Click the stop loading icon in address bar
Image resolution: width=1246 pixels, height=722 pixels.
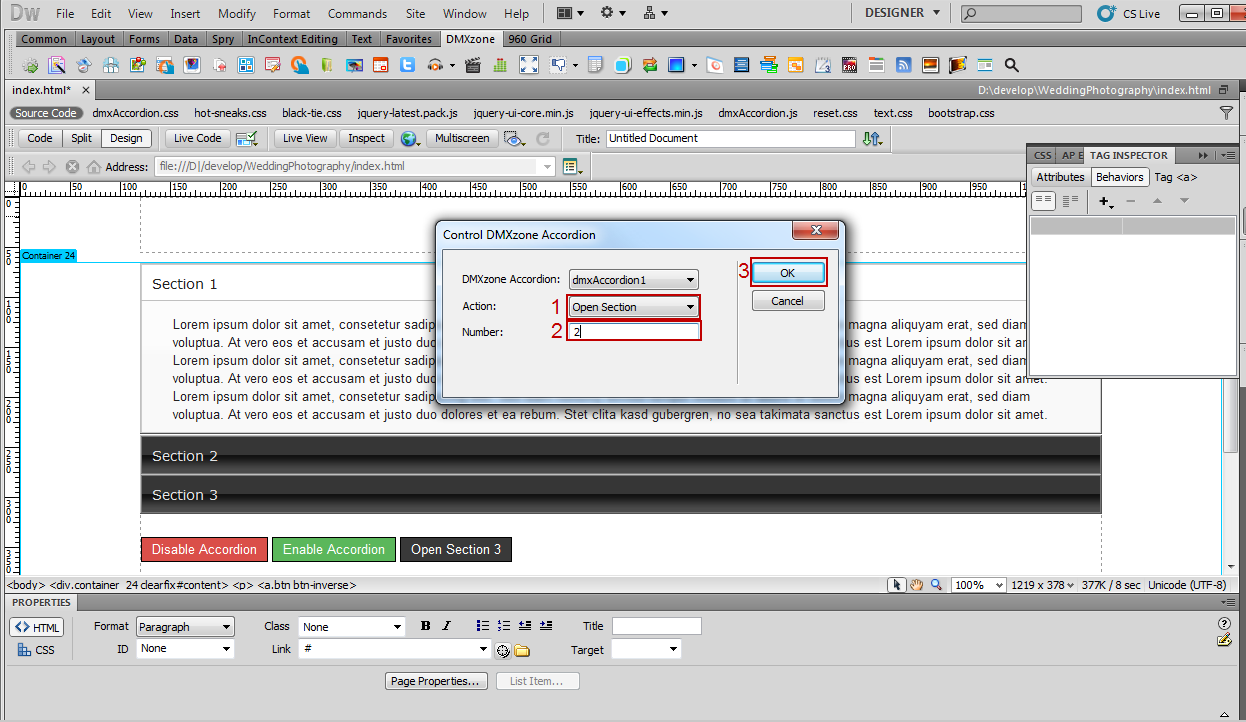[72, 166]
